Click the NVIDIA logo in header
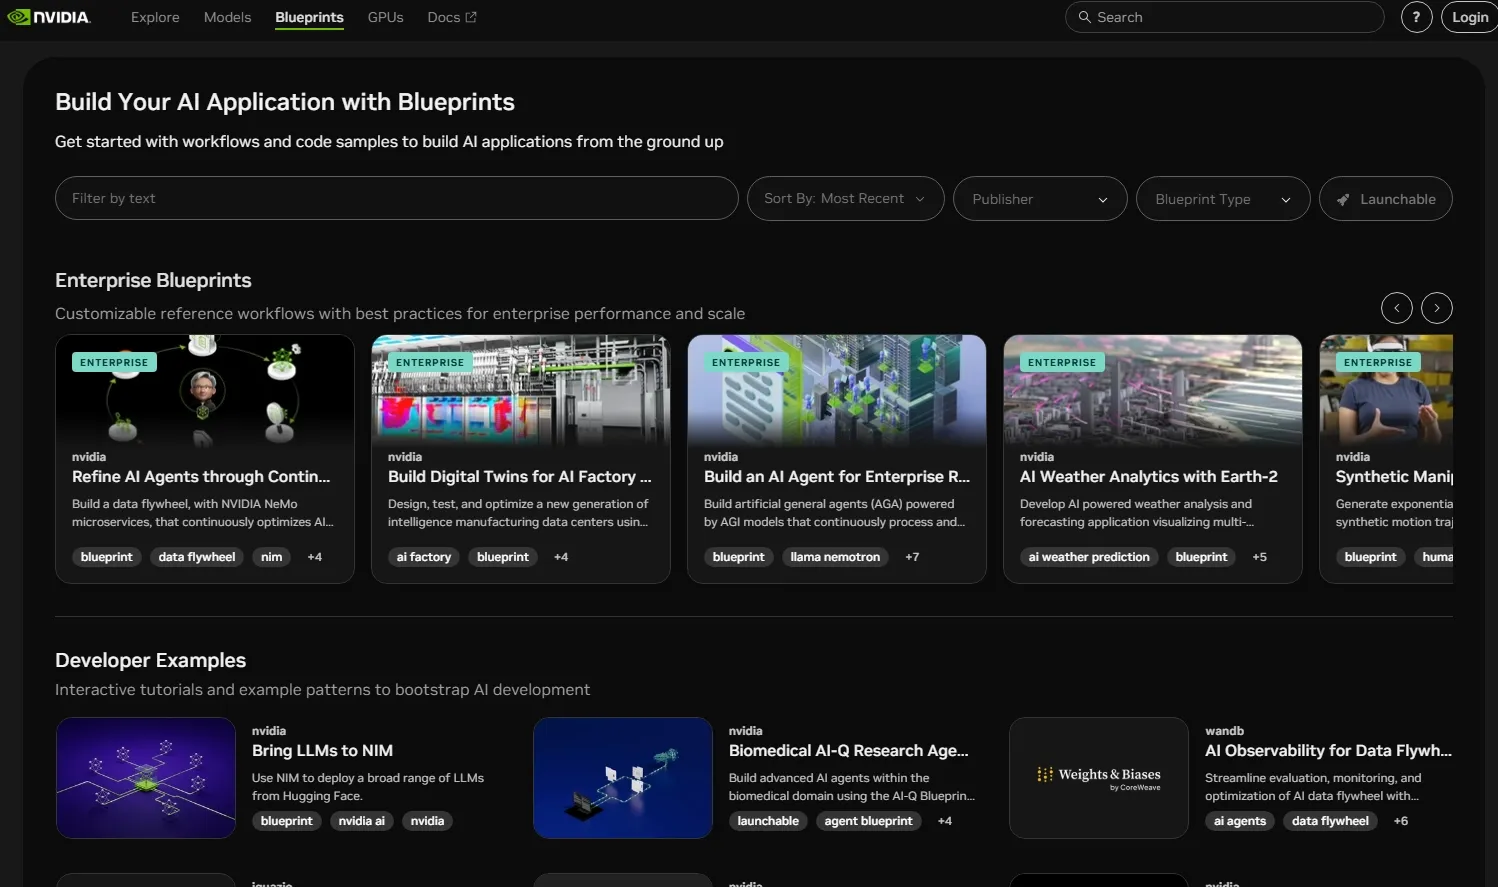Screen dimensions: 1498x887 pos(49,17)
